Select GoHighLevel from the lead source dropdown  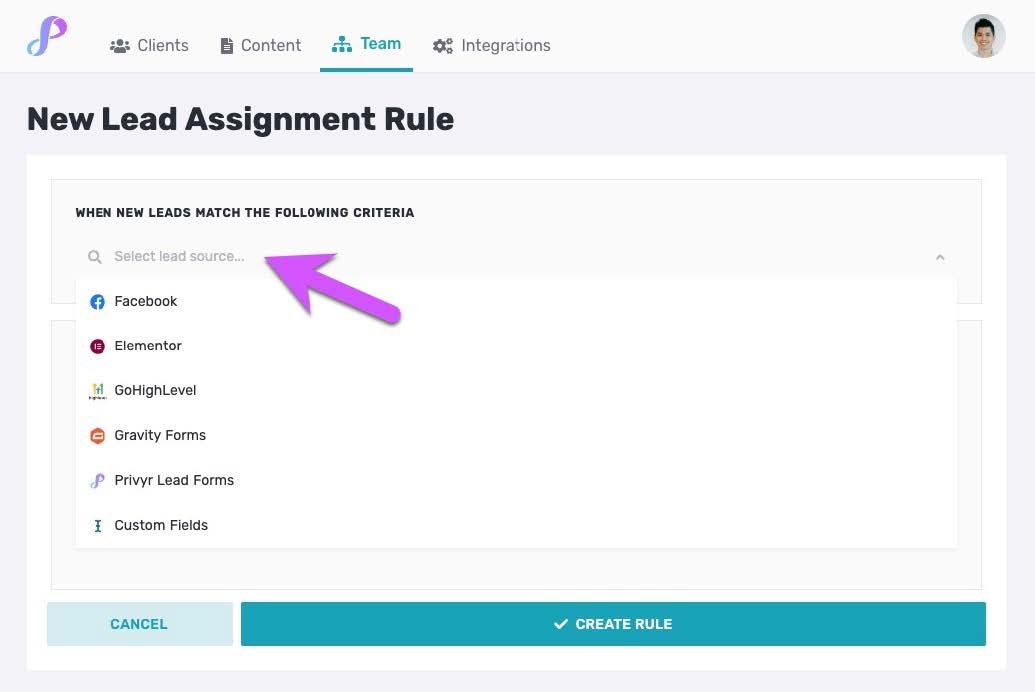click(x=155, y=390)
